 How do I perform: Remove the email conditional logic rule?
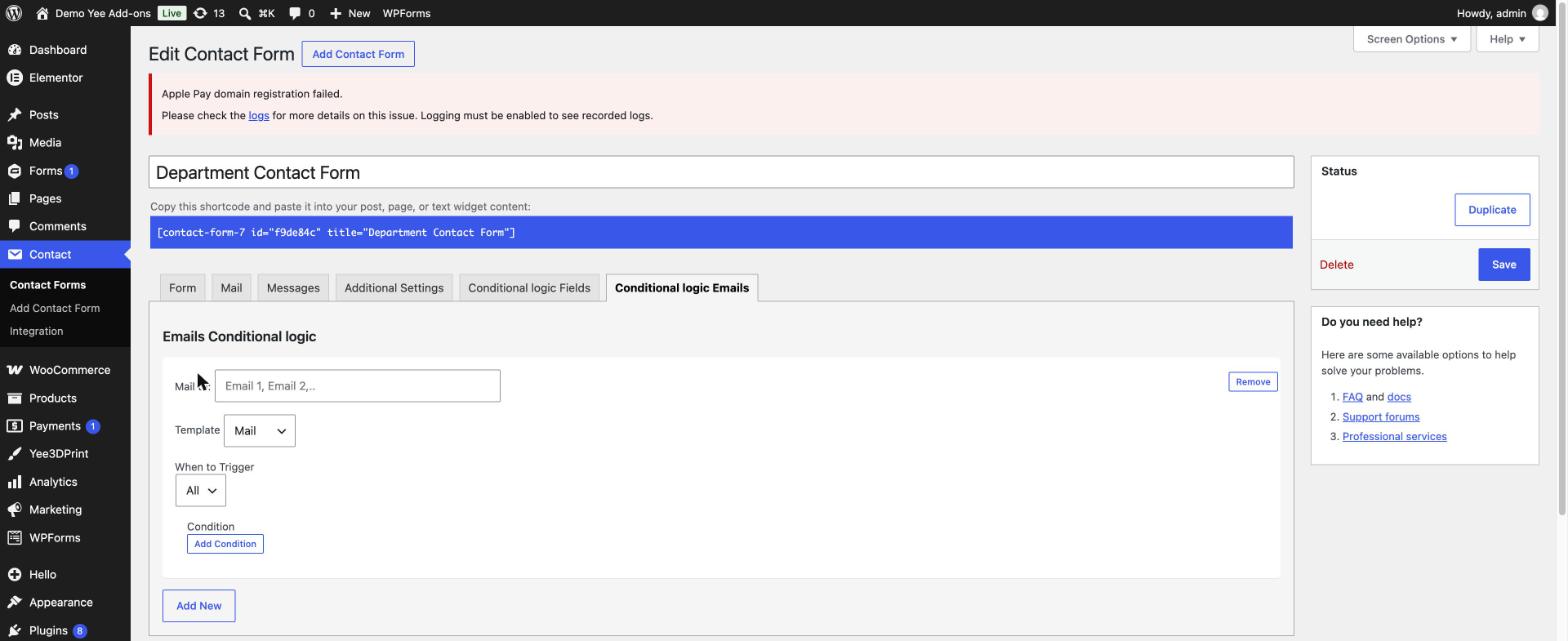click(x=1252, y=382)
